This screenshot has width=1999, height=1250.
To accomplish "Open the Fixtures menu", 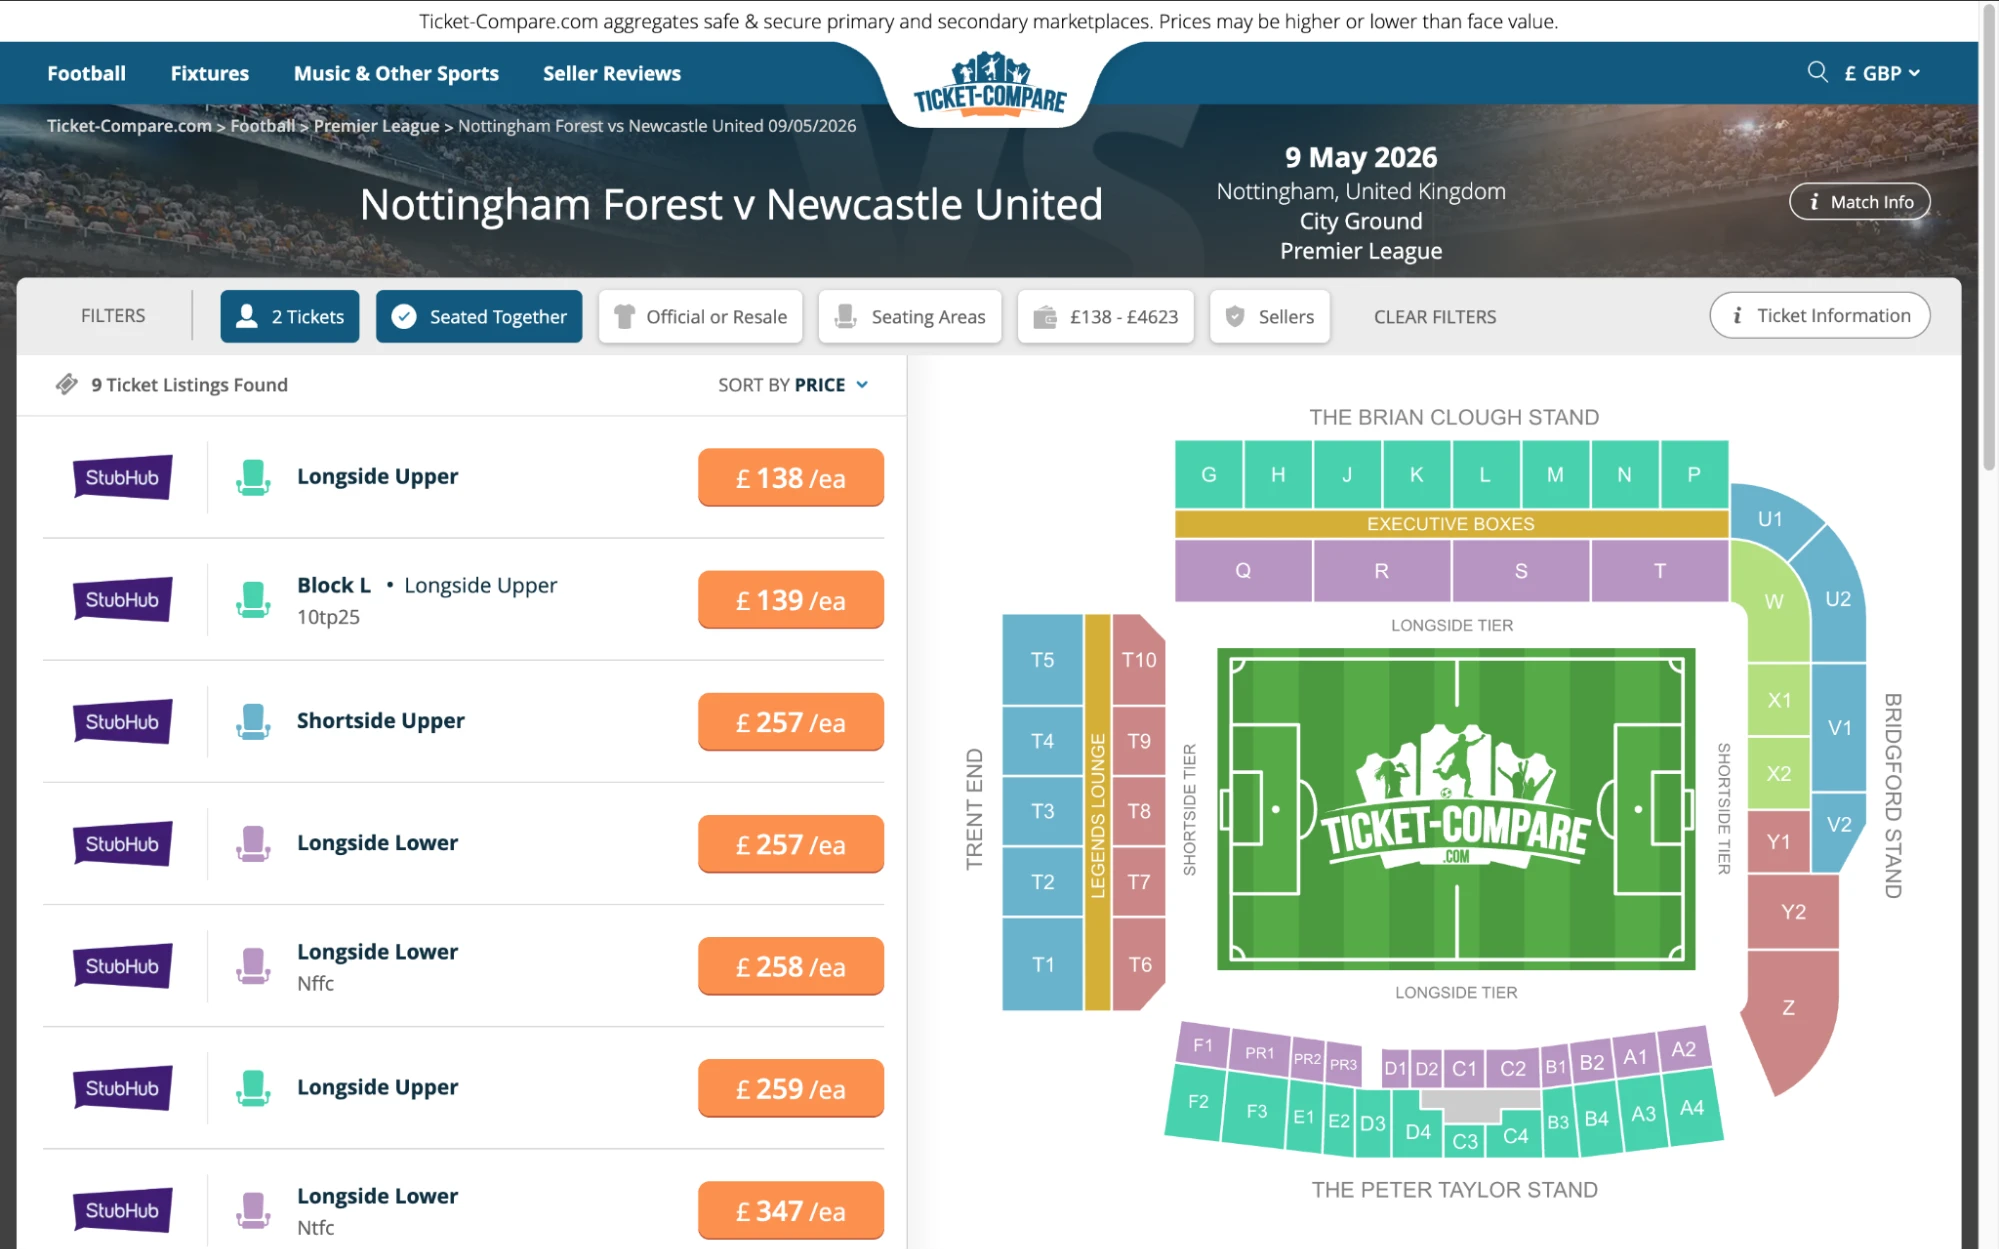I will [209, 72].
